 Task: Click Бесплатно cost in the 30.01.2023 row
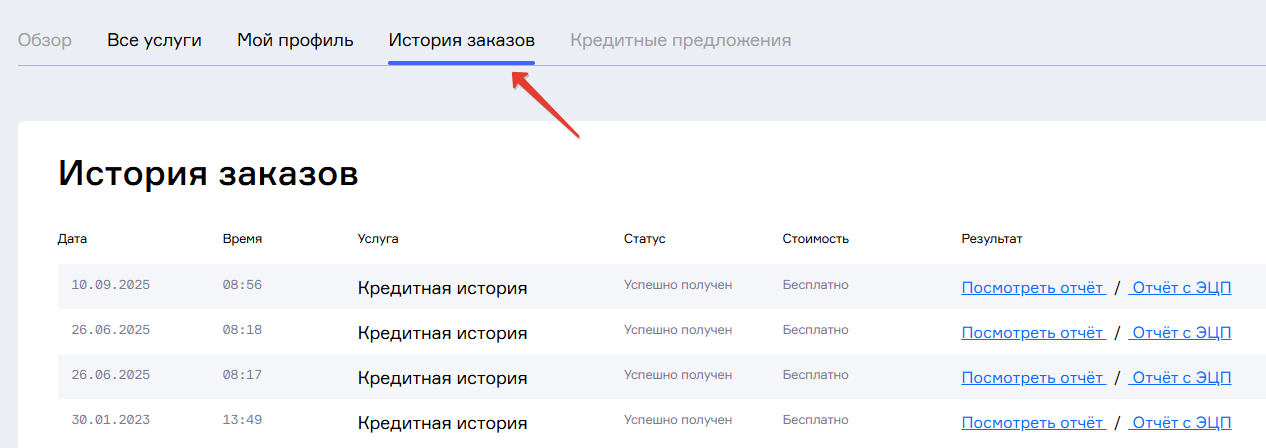tap(816, 420)
